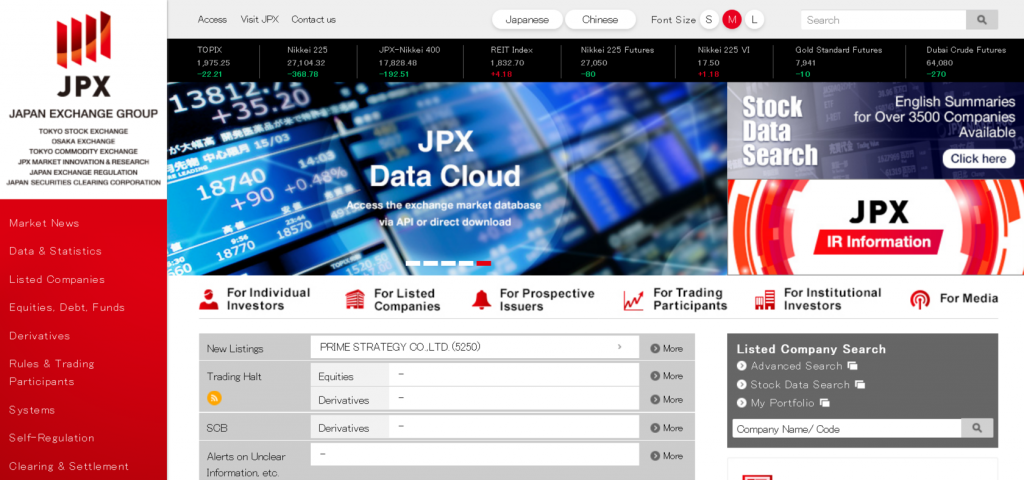The height and width of the screenshot is (480, 1024).
Task: Click the arrow icon beside My Portfolio
Action: pyautogui.click(x=741, y=403)
